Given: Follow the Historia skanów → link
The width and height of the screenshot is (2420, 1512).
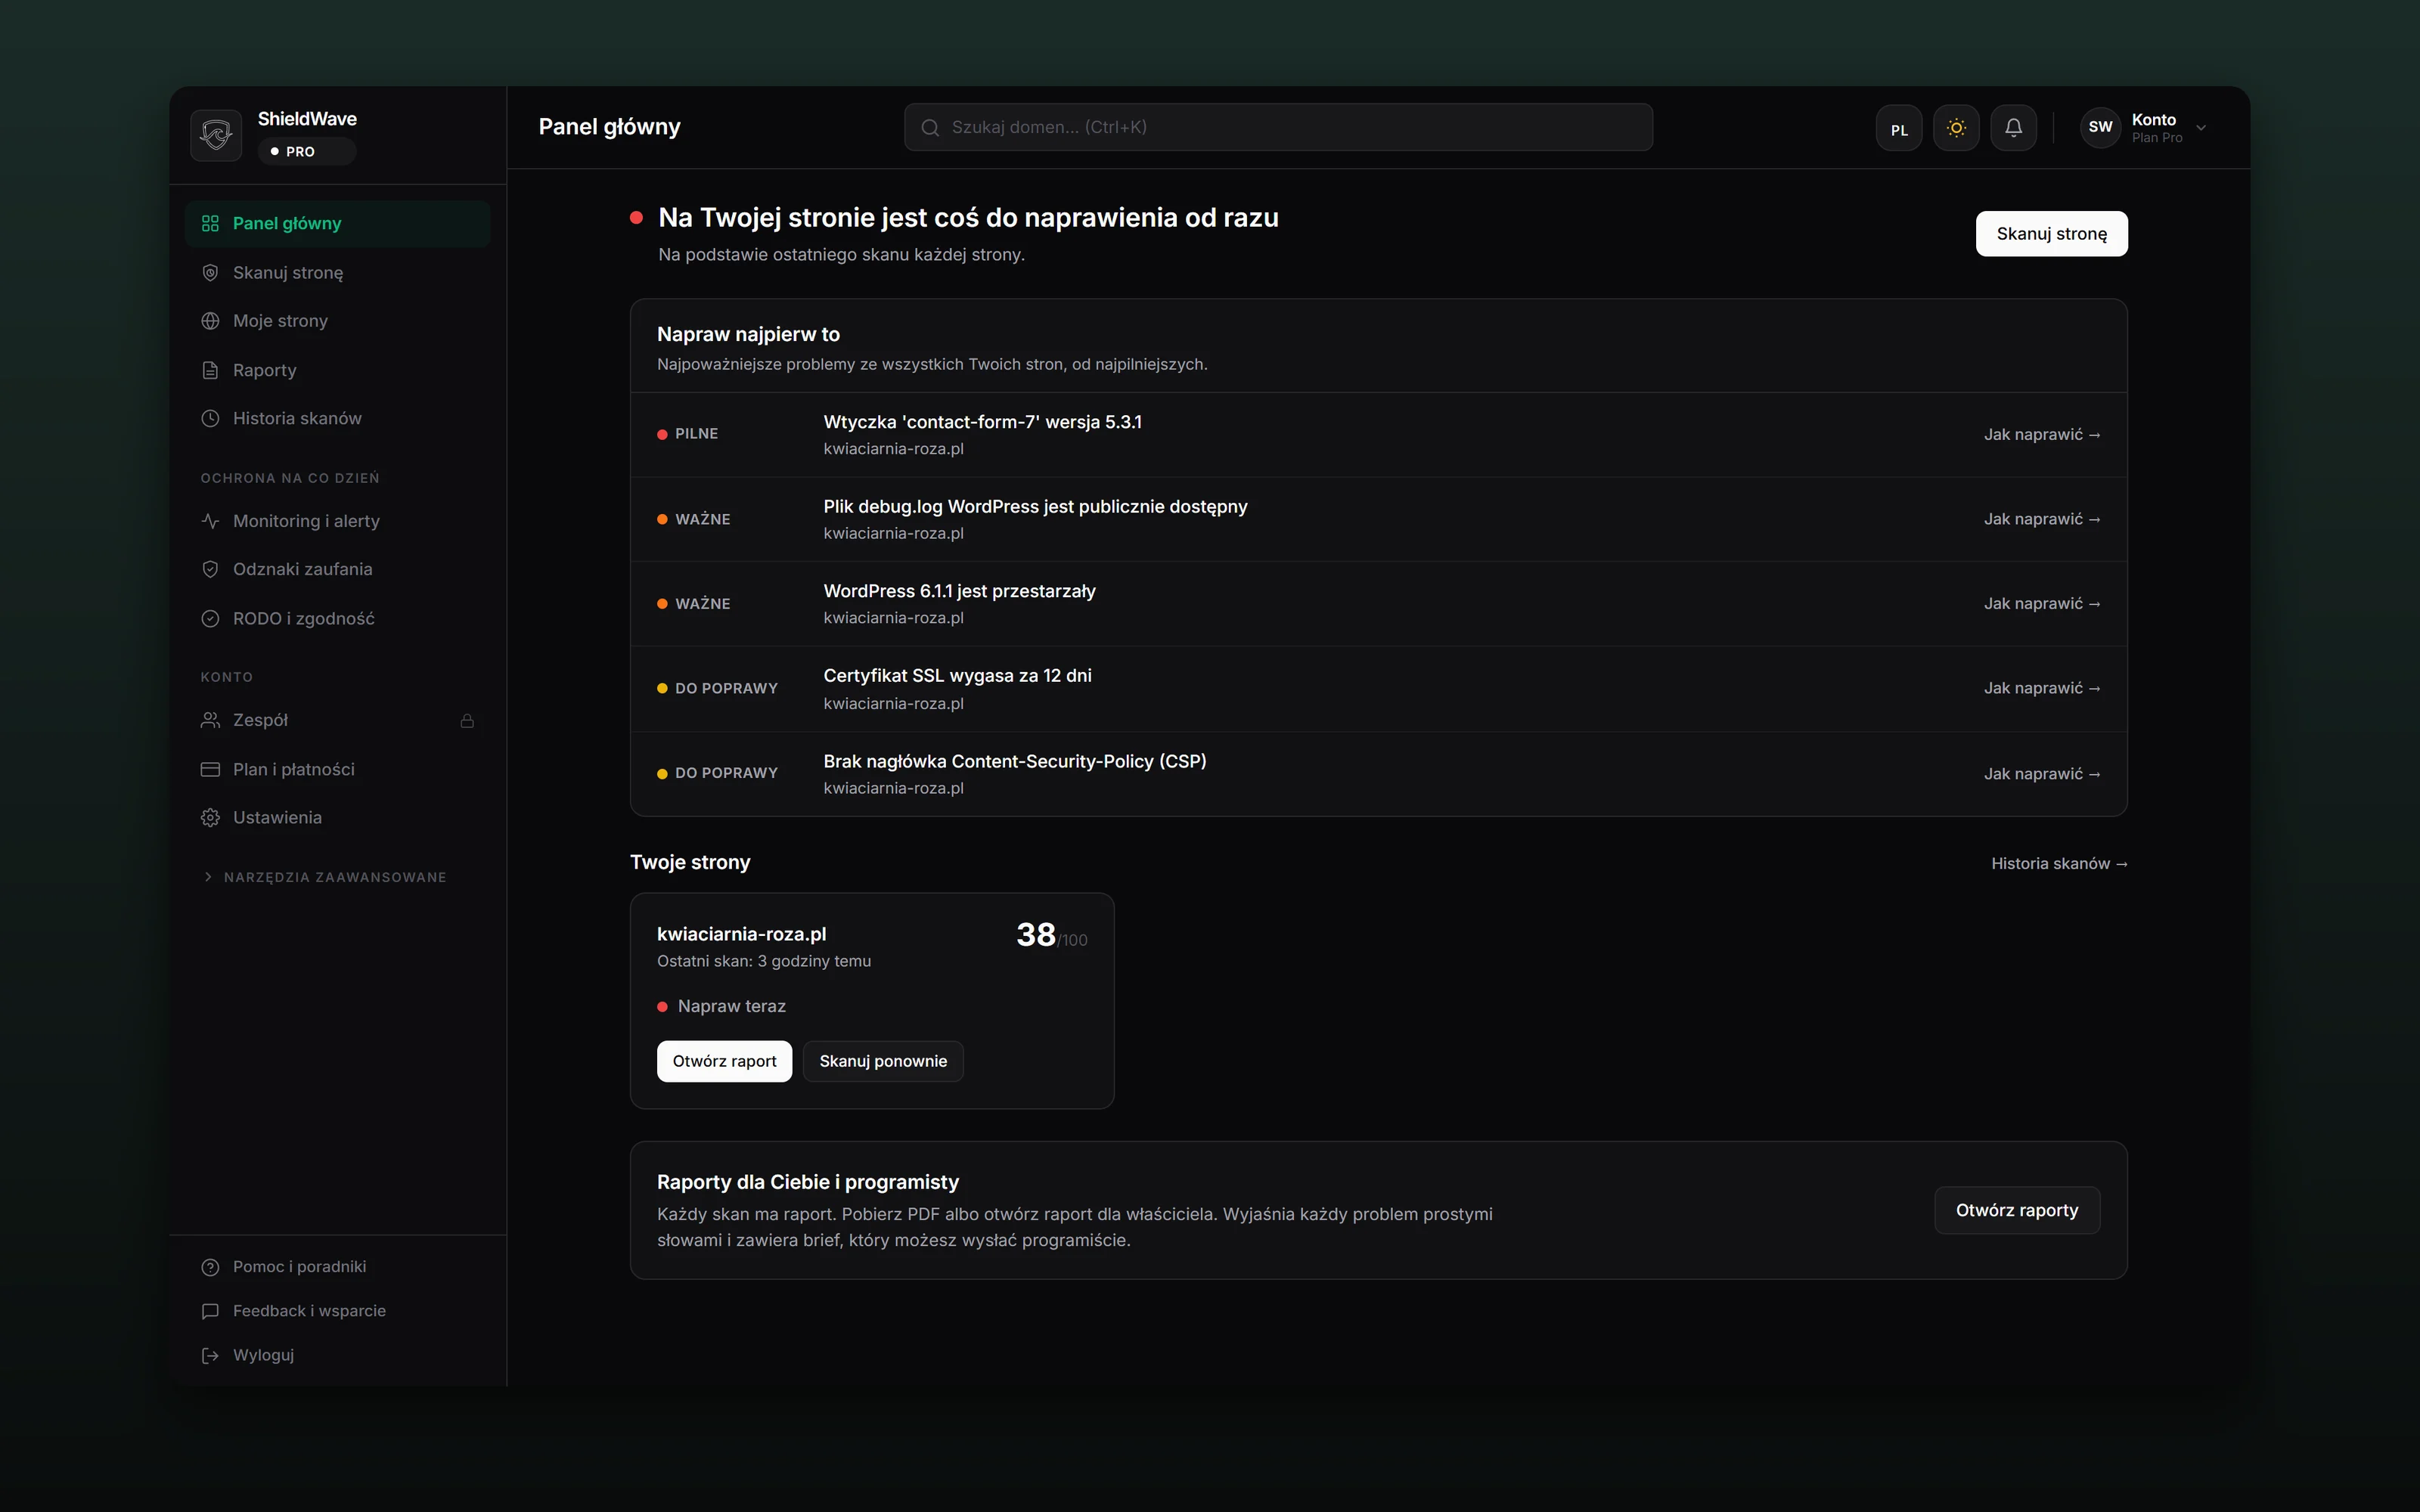Looking at the screenshot, I should point(2059,863).
